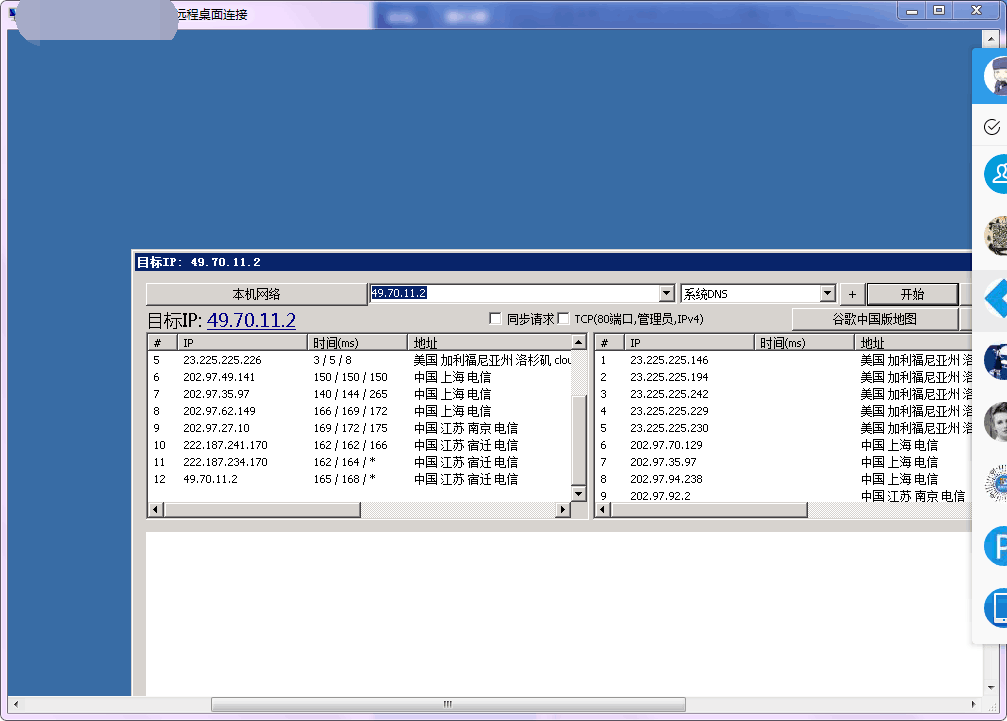Click remote desktop bottom scroll right arrow
The width and height of the screenshot is (1007, 721).
974,704
